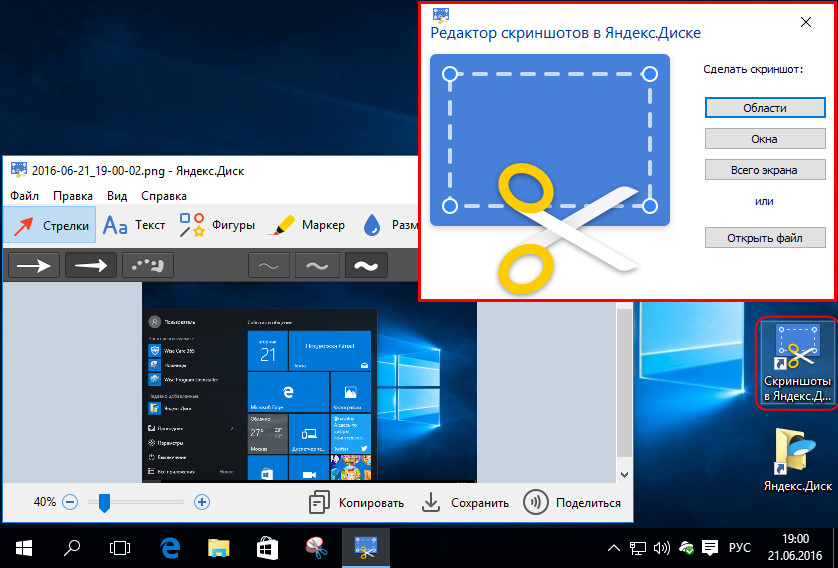Click the zoom out minus icon
838x568 pixels.
(70, 502)
